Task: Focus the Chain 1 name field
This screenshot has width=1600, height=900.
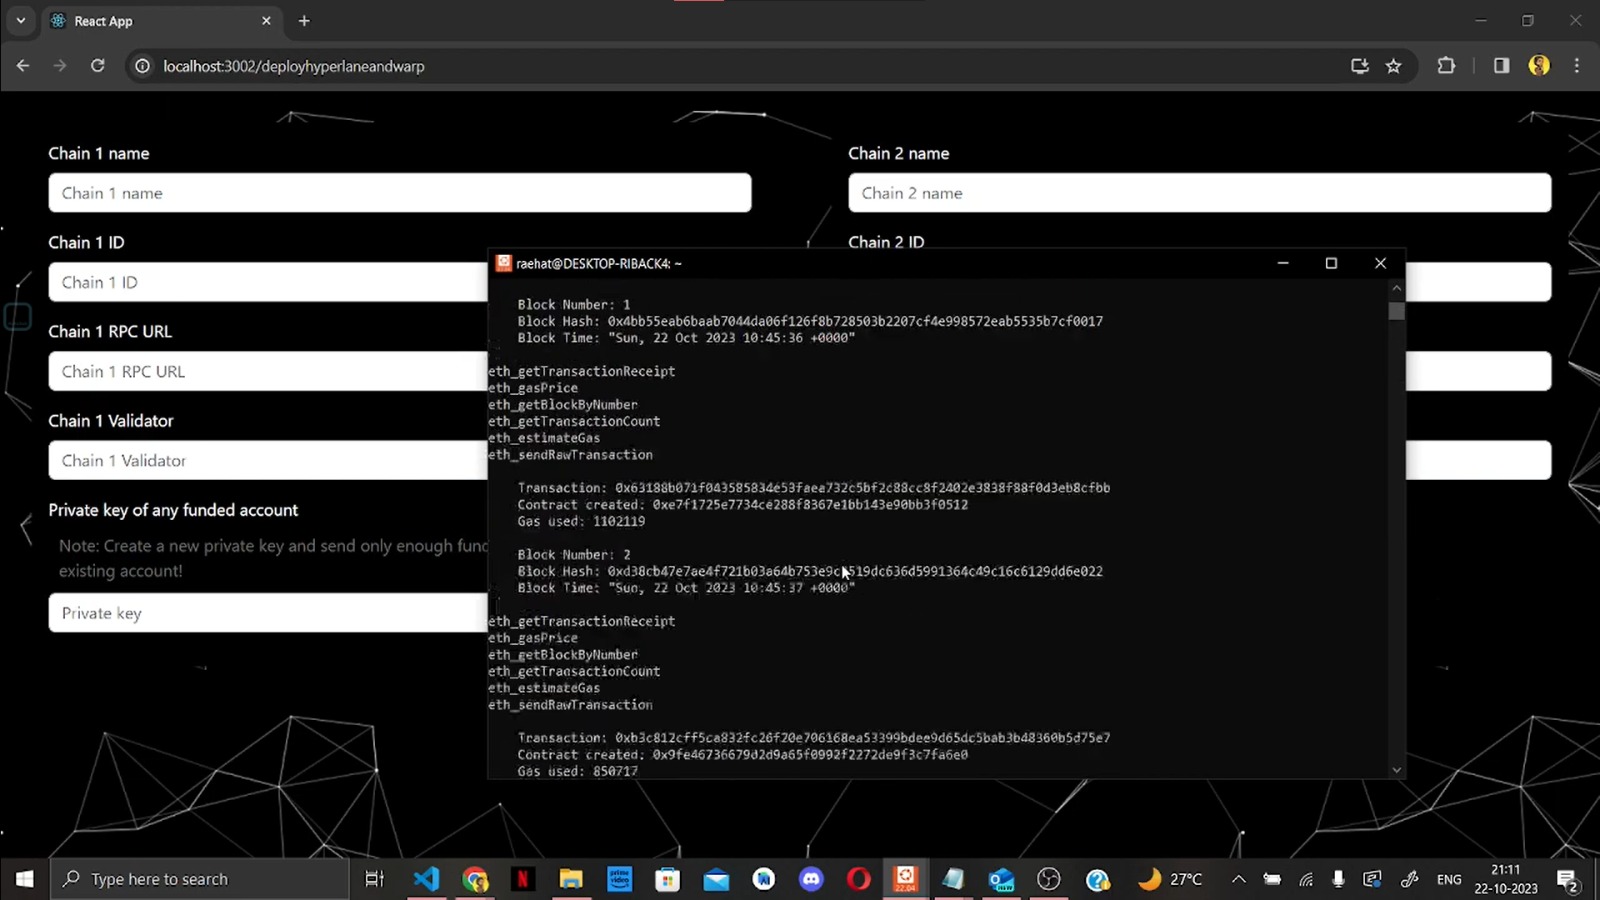Action: point(400,193)
